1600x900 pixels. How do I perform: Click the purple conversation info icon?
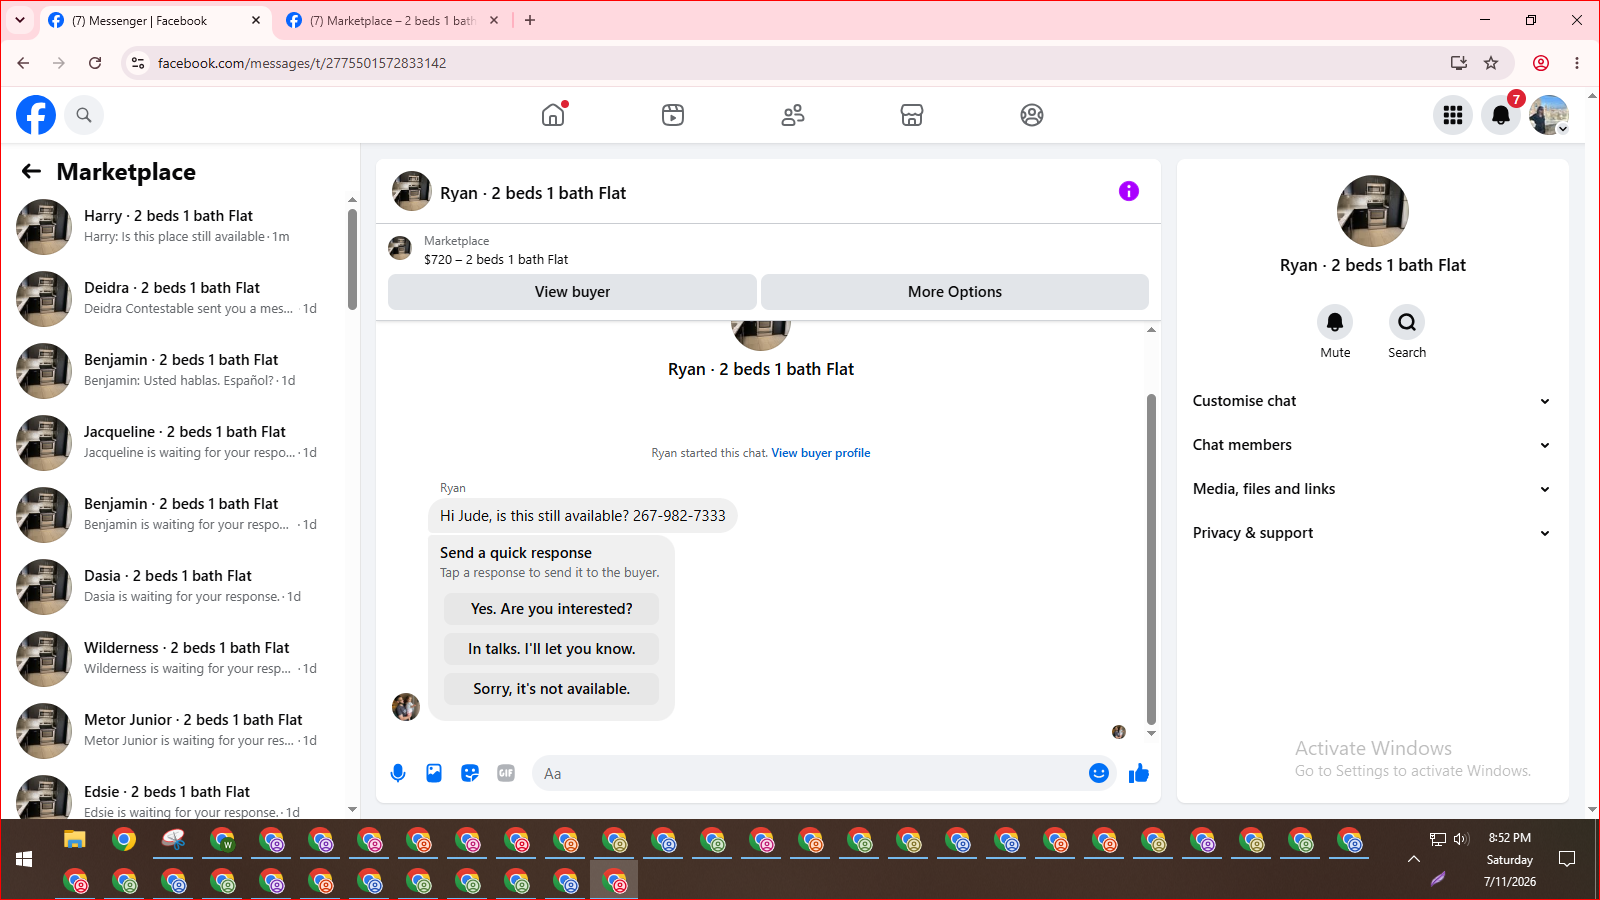click(1129, 191)
